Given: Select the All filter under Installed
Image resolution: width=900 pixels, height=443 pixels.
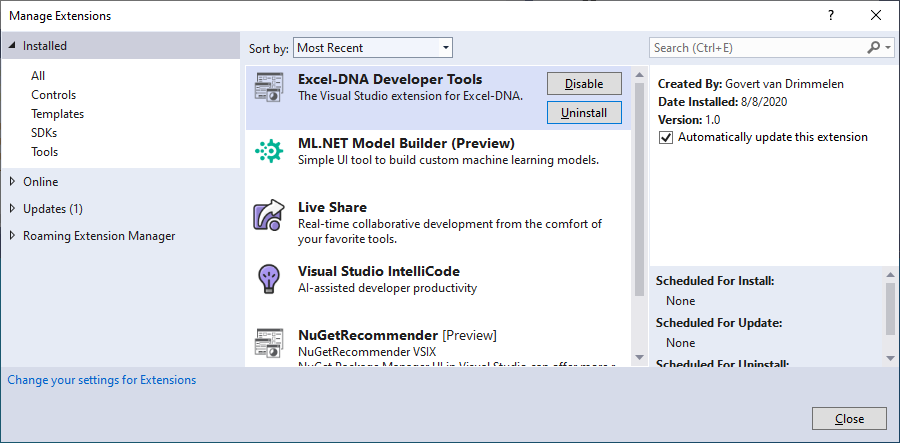Looking at the screenshot, I should 38,76.
